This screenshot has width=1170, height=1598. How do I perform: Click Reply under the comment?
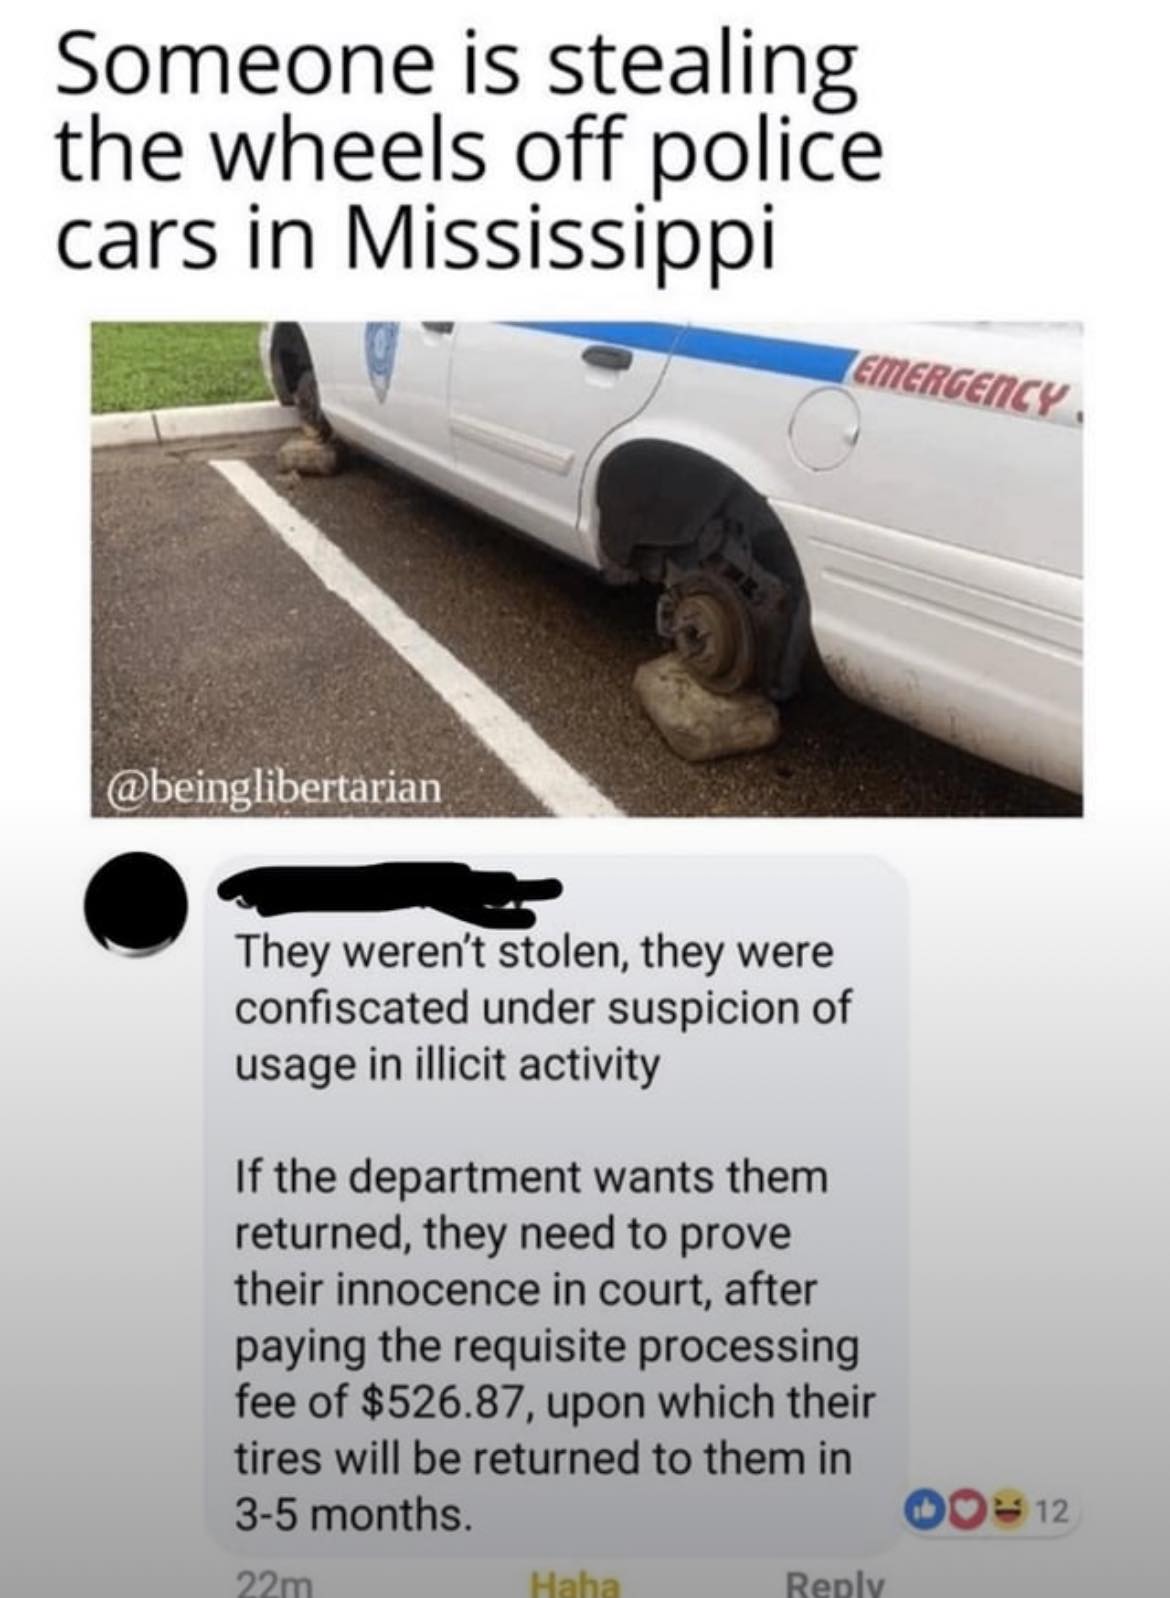pyautogui.click(x=835, y=1585)
